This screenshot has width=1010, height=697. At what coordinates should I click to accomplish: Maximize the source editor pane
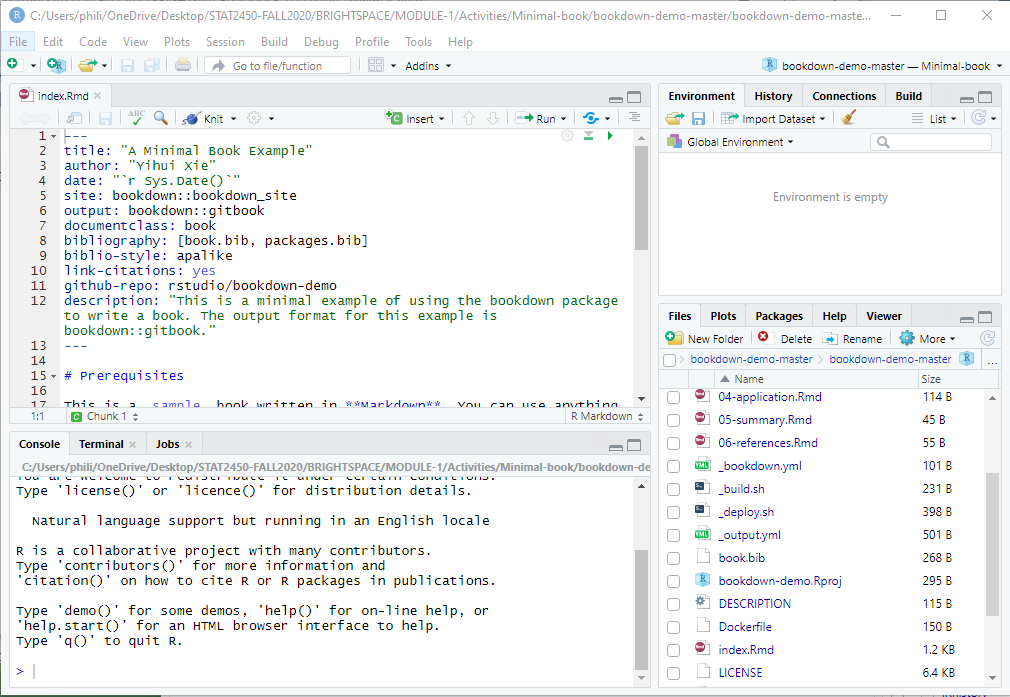(x=634, y=97)
